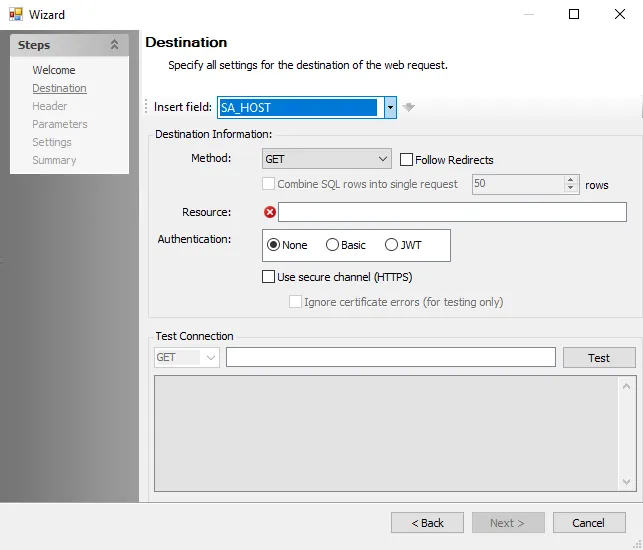The width and height of the screenshot is (643, 550).
Task: Collapse the Steps panel with double-chevron icon
Action: tap(114, 44)
